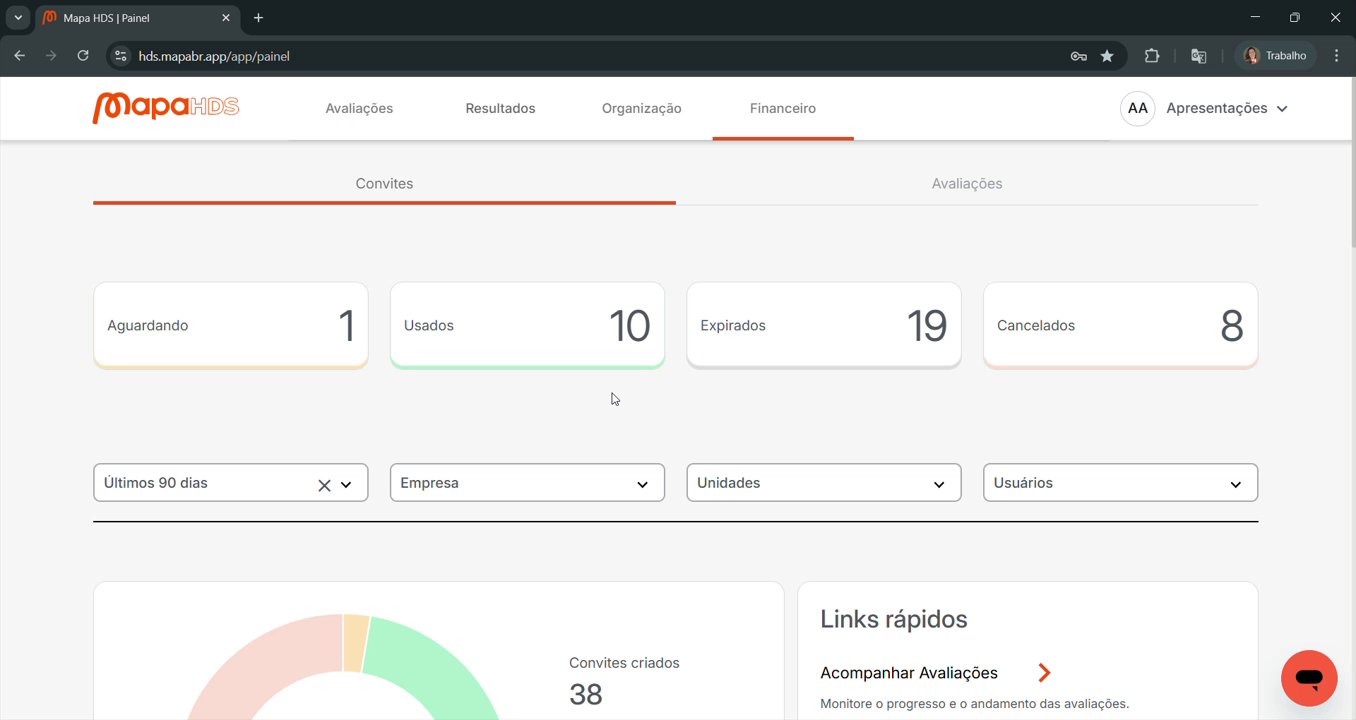1356x720 pixels.
Task: Click the Cancelados card
Action: (x=1120, y=325)
